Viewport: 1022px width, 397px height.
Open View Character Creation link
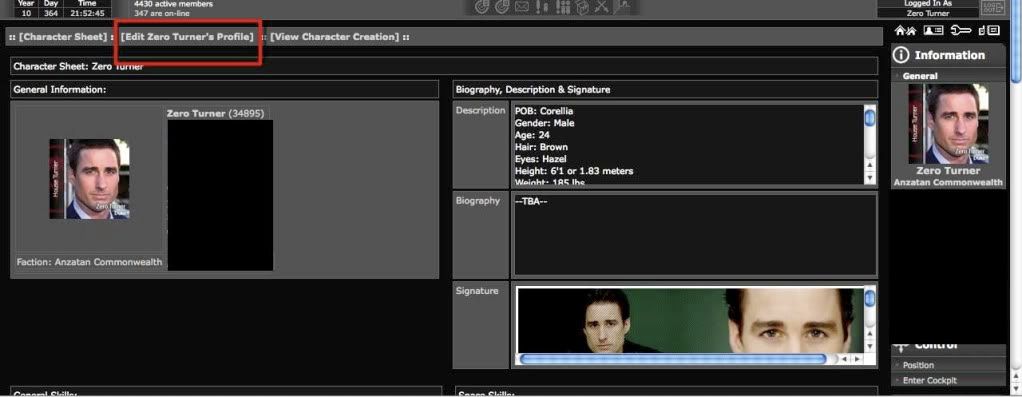(334, 37)
